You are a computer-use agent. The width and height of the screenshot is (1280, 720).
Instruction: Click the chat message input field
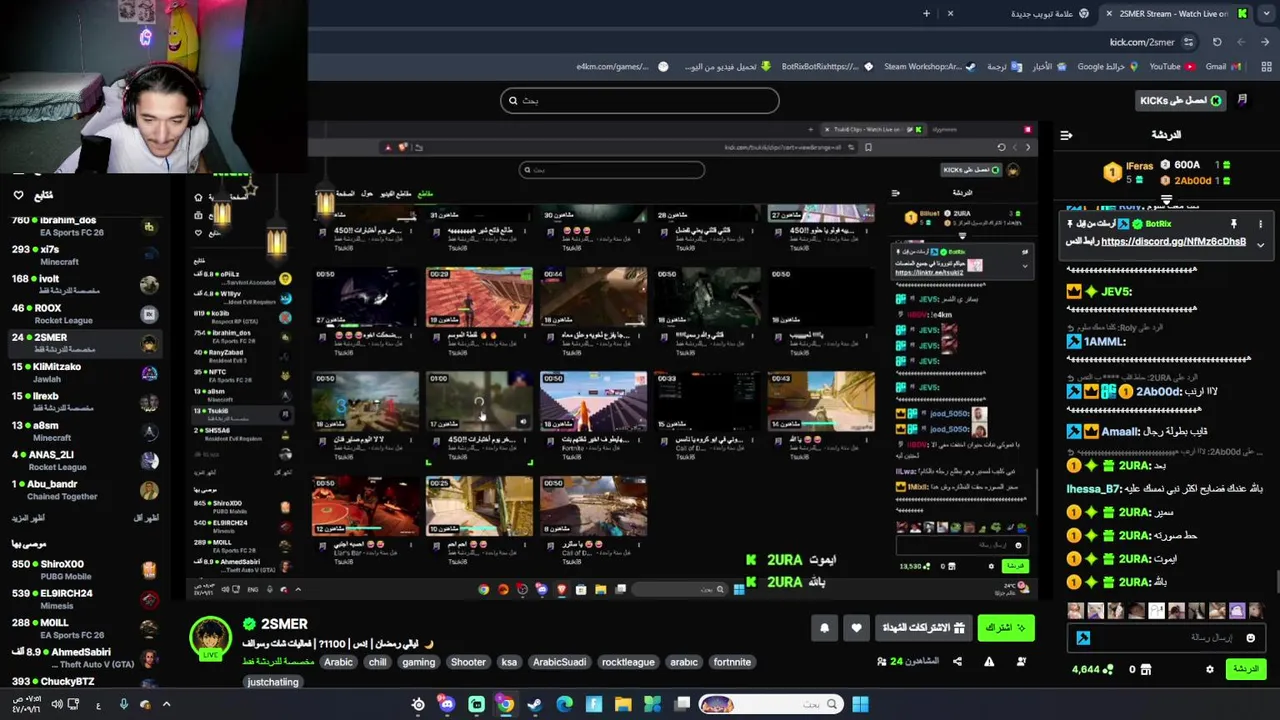pos(1165,638)
